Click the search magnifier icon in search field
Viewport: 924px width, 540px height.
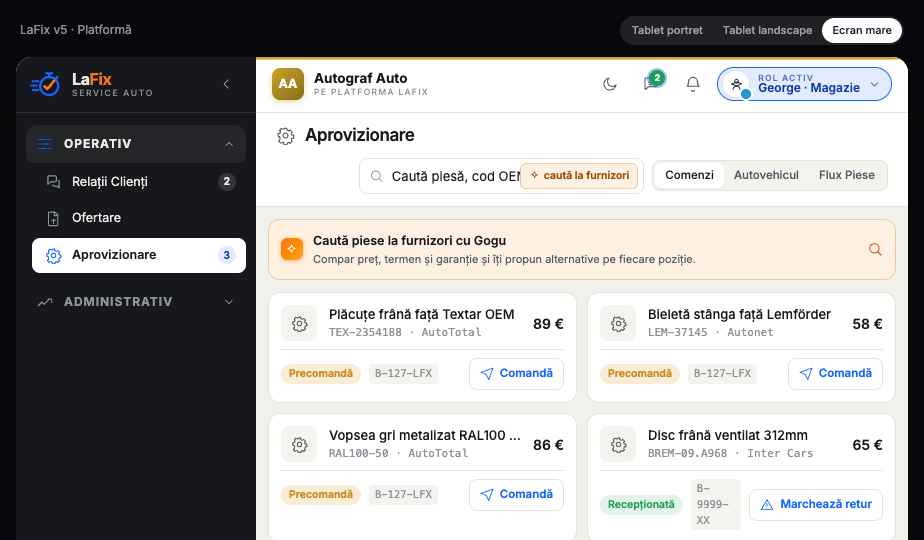click(x=376, y=176)
